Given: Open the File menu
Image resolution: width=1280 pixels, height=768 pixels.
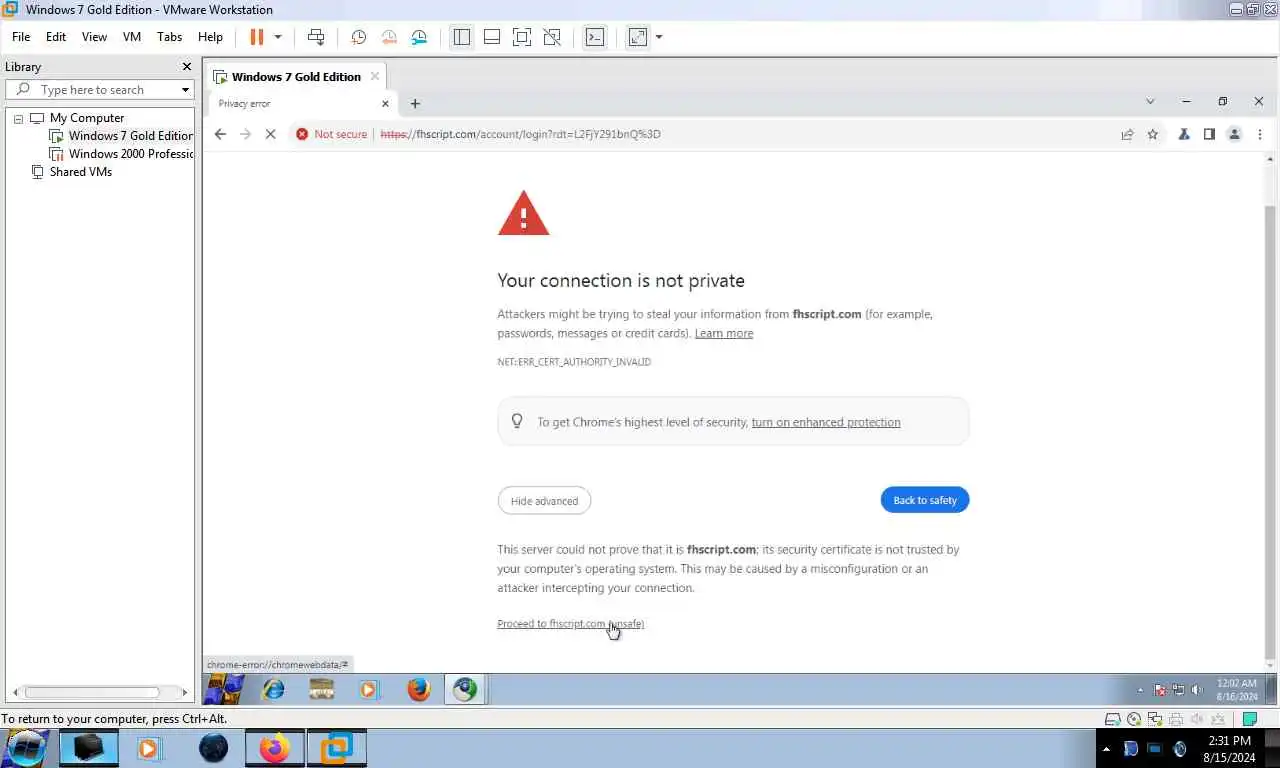Looking at the screenshot, I should [x=21, y=37].
